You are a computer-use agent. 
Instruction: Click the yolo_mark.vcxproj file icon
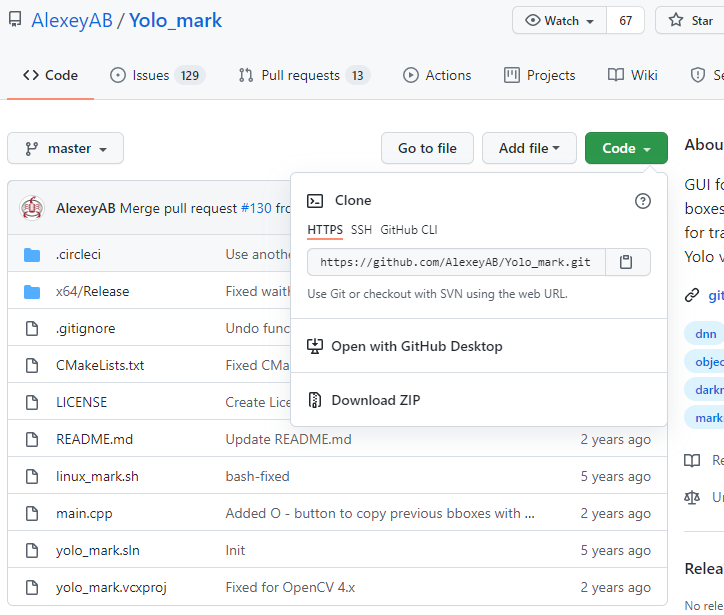(32, 587)
